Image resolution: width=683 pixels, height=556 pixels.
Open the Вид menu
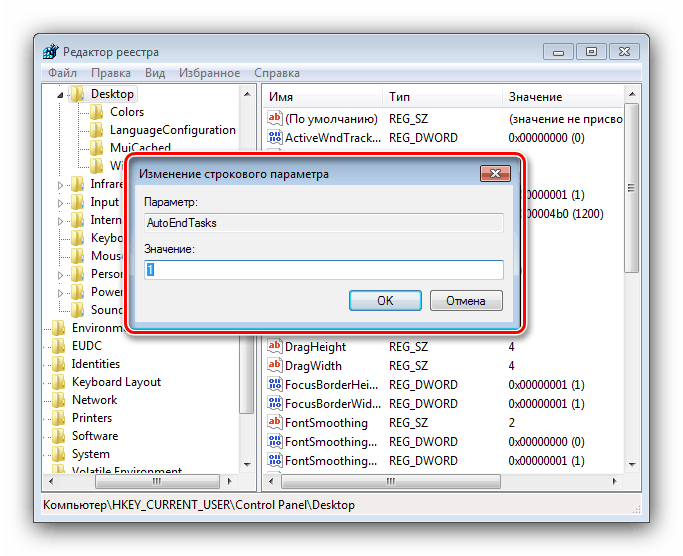tap(155, 73)
